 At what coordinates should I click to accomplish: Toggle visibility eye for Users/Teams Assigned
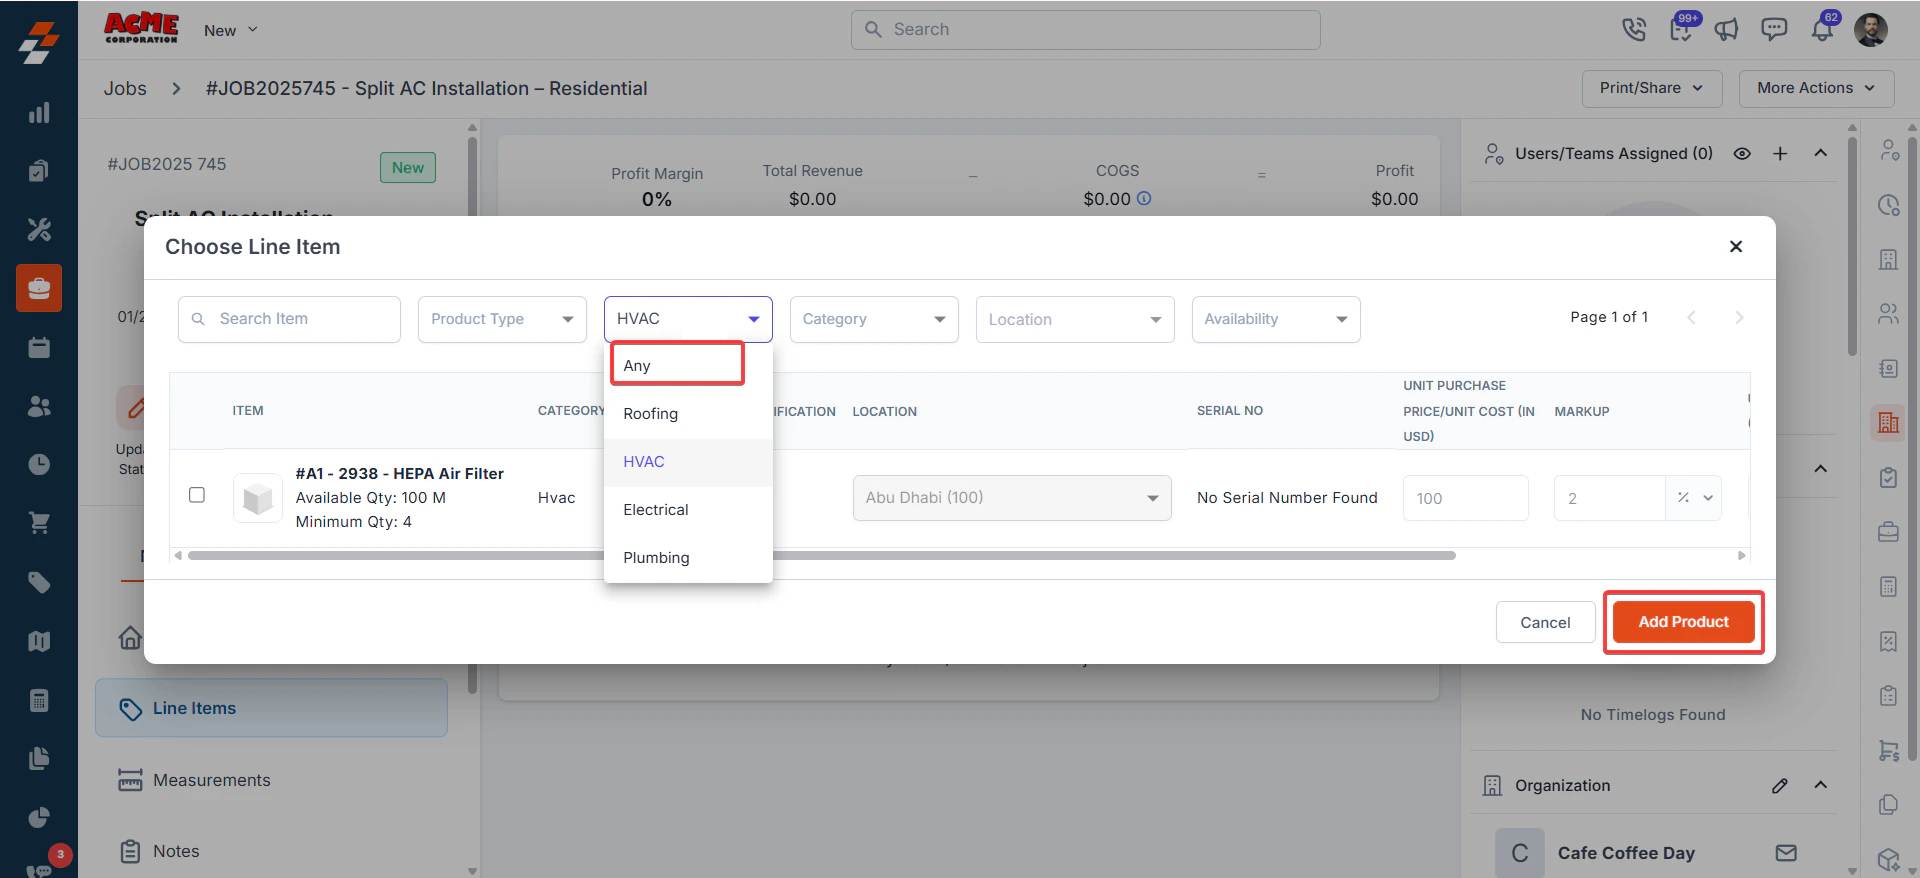click(1742, 153)
